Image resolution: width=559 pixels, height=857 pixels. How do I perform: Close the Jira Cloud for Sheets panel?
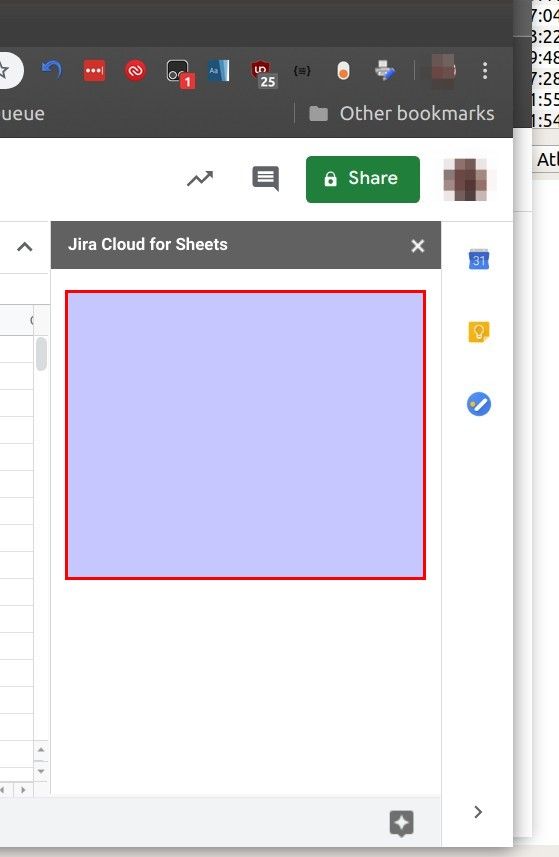[x=417, y=246]
